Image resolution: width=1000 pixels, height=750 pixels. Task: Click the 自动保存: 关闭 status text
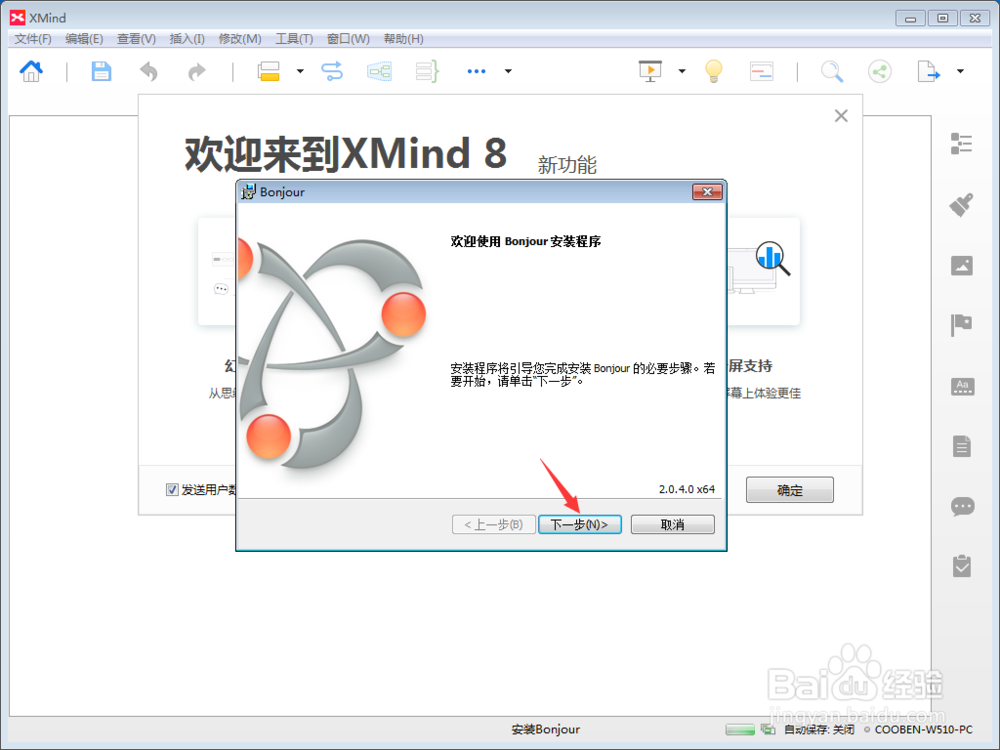pyautogui.click(x=819, y=729)
